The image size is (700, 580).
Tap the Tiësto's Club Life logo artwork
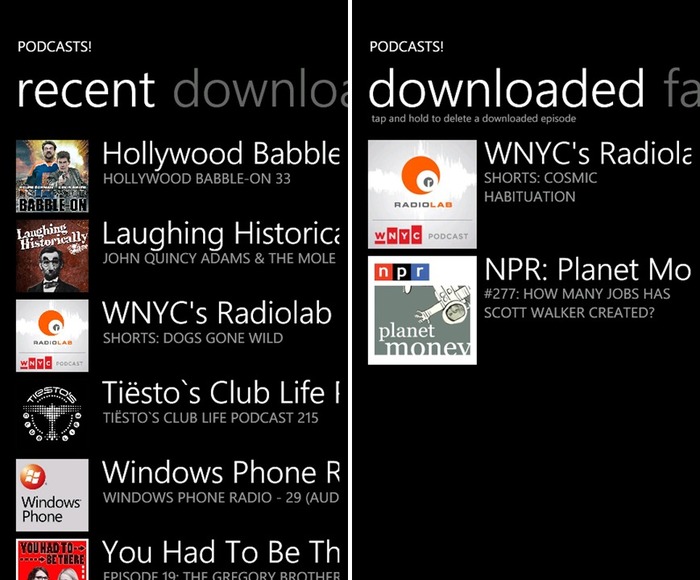52,415
